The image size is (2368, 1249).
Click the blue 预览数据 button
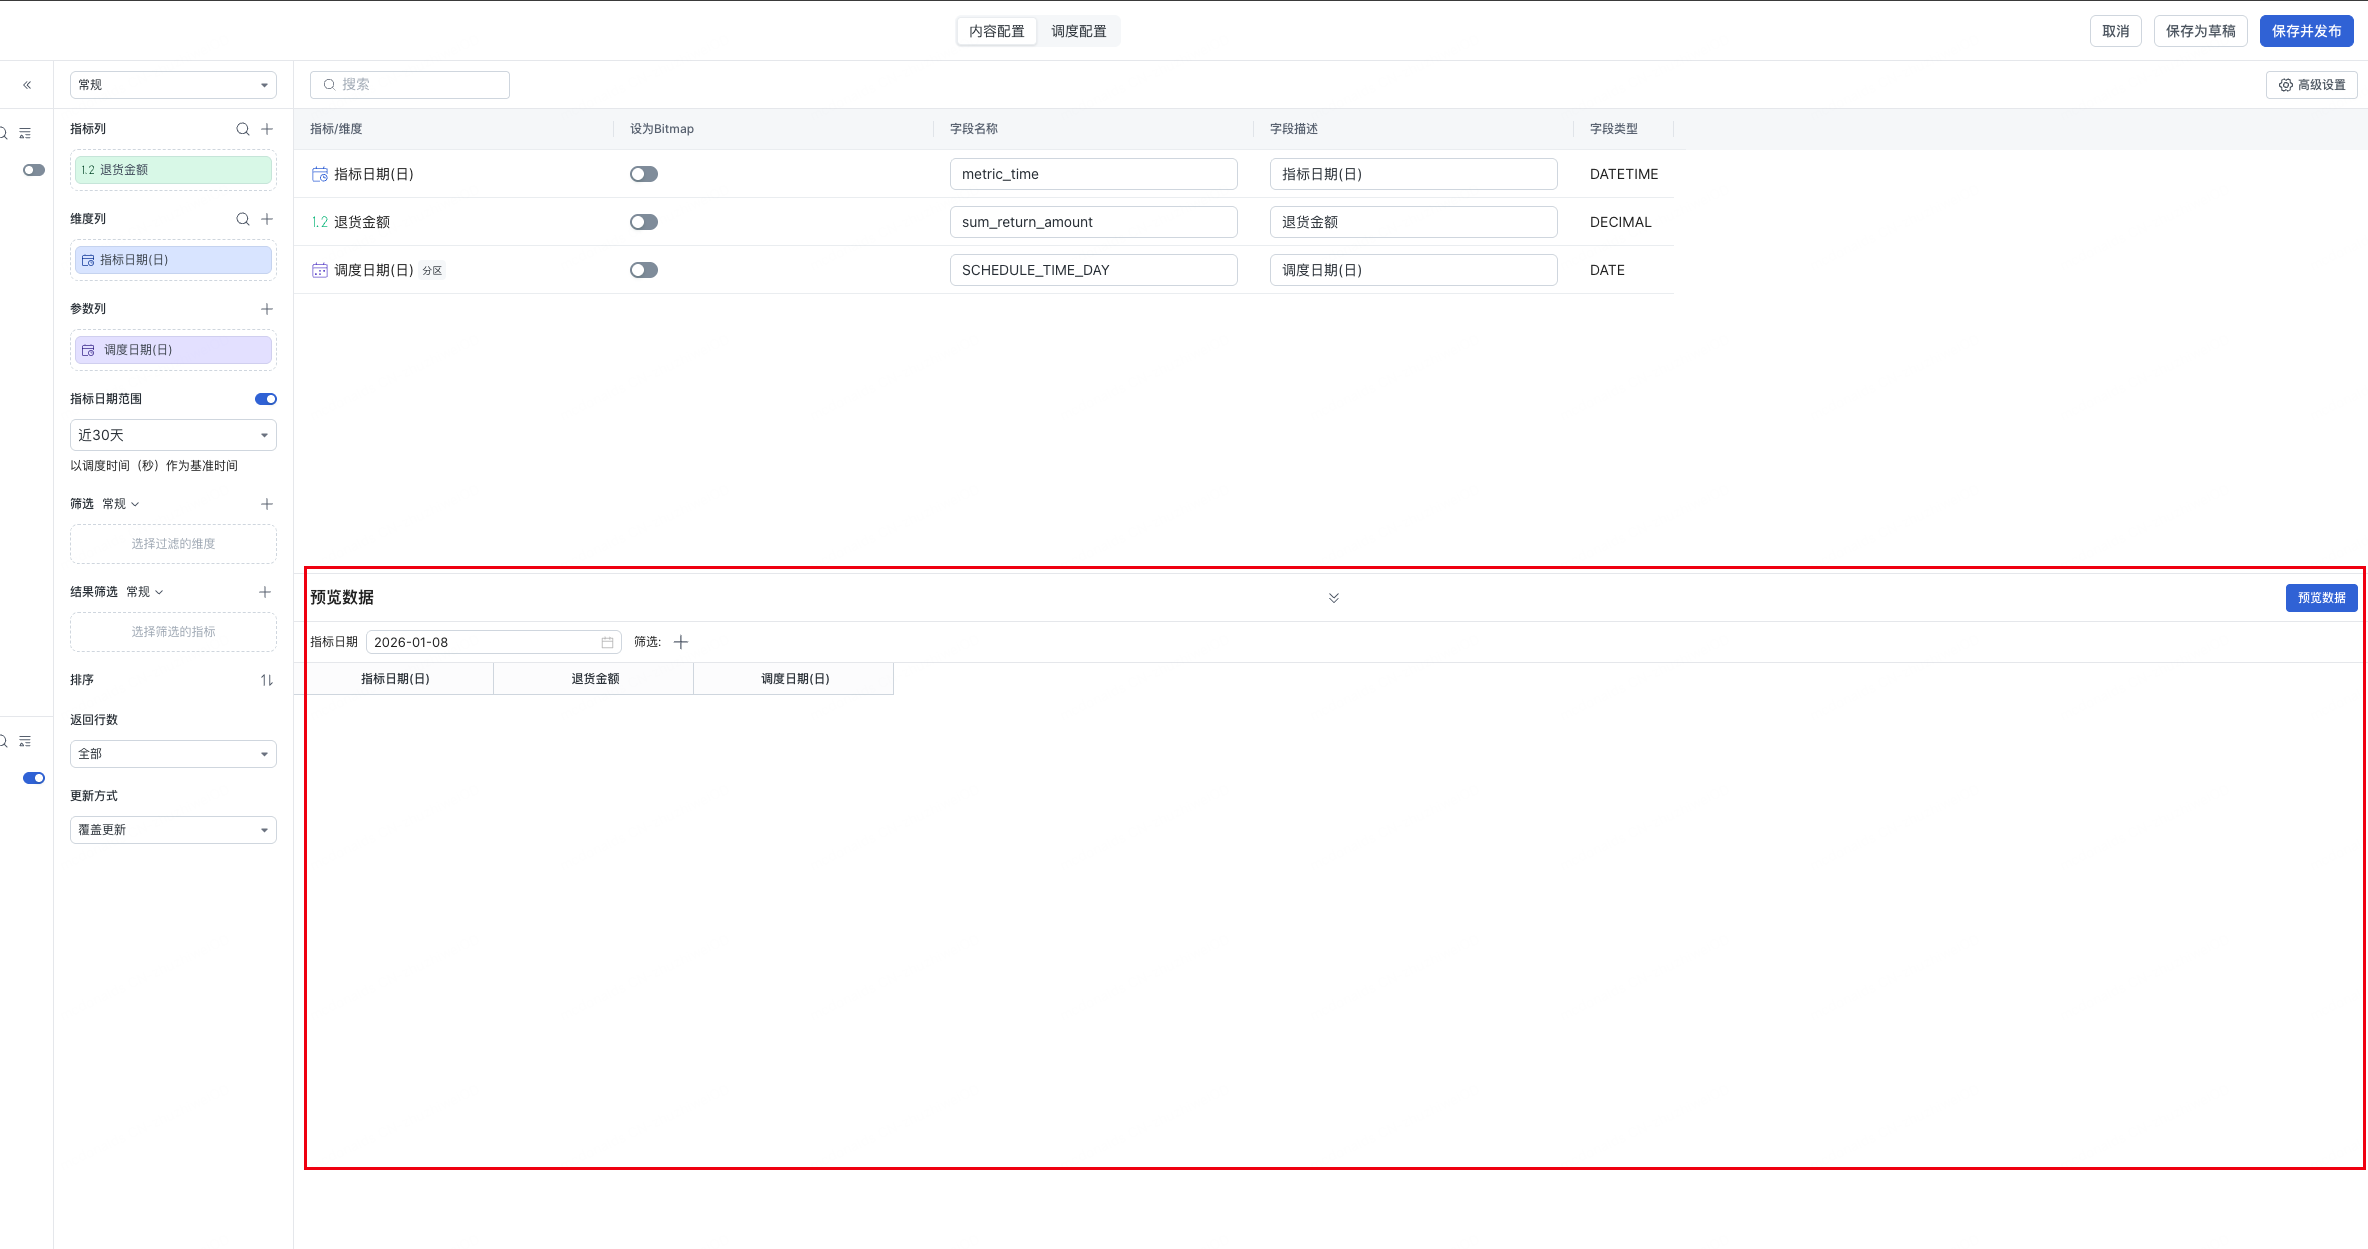[x=2321, y=598]
